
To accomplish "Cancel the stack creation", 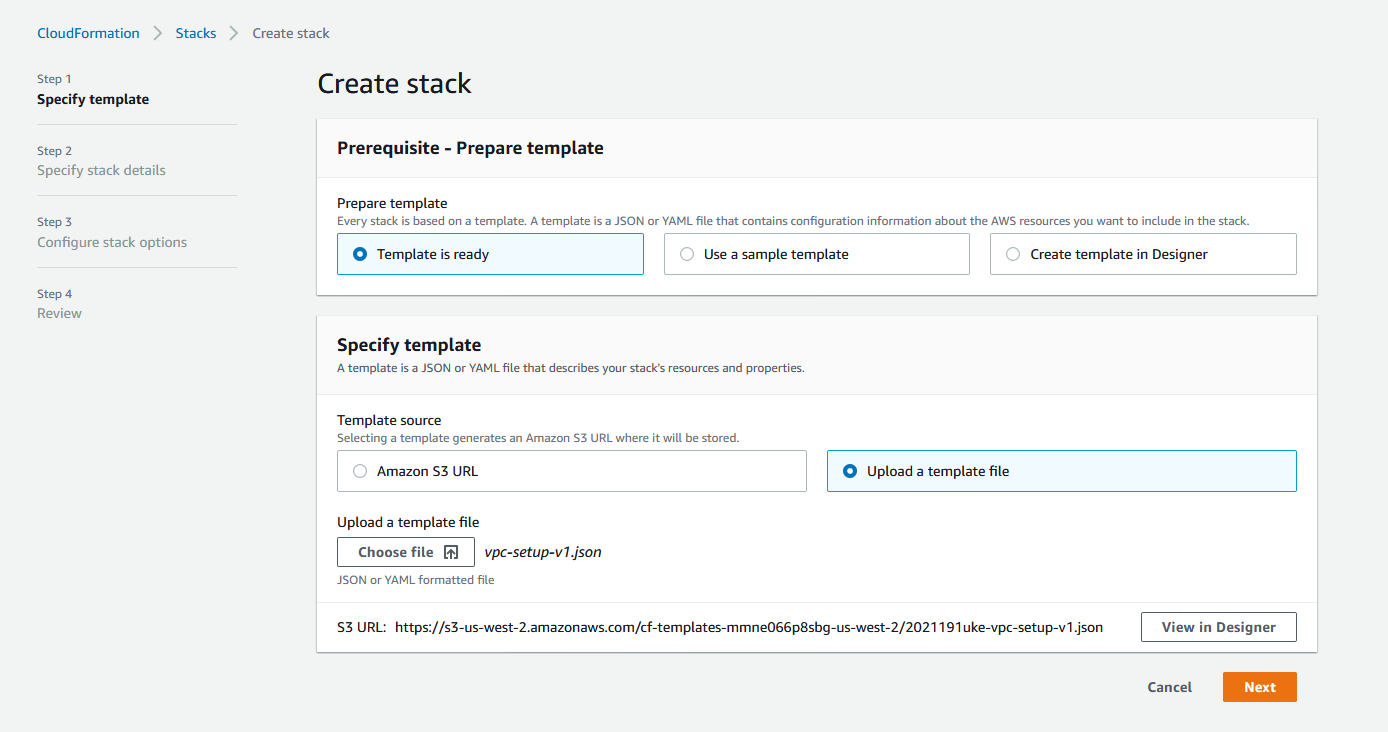I will [x=1169, y=687].
